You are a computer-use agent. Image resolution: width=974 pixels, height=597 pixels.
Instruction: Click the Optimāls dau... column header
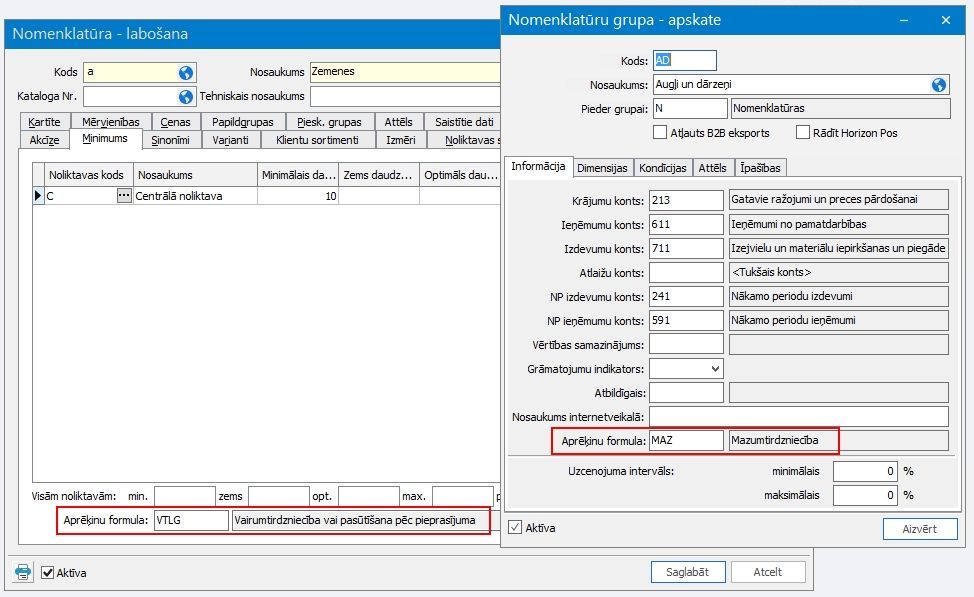[x=460, y=175]
